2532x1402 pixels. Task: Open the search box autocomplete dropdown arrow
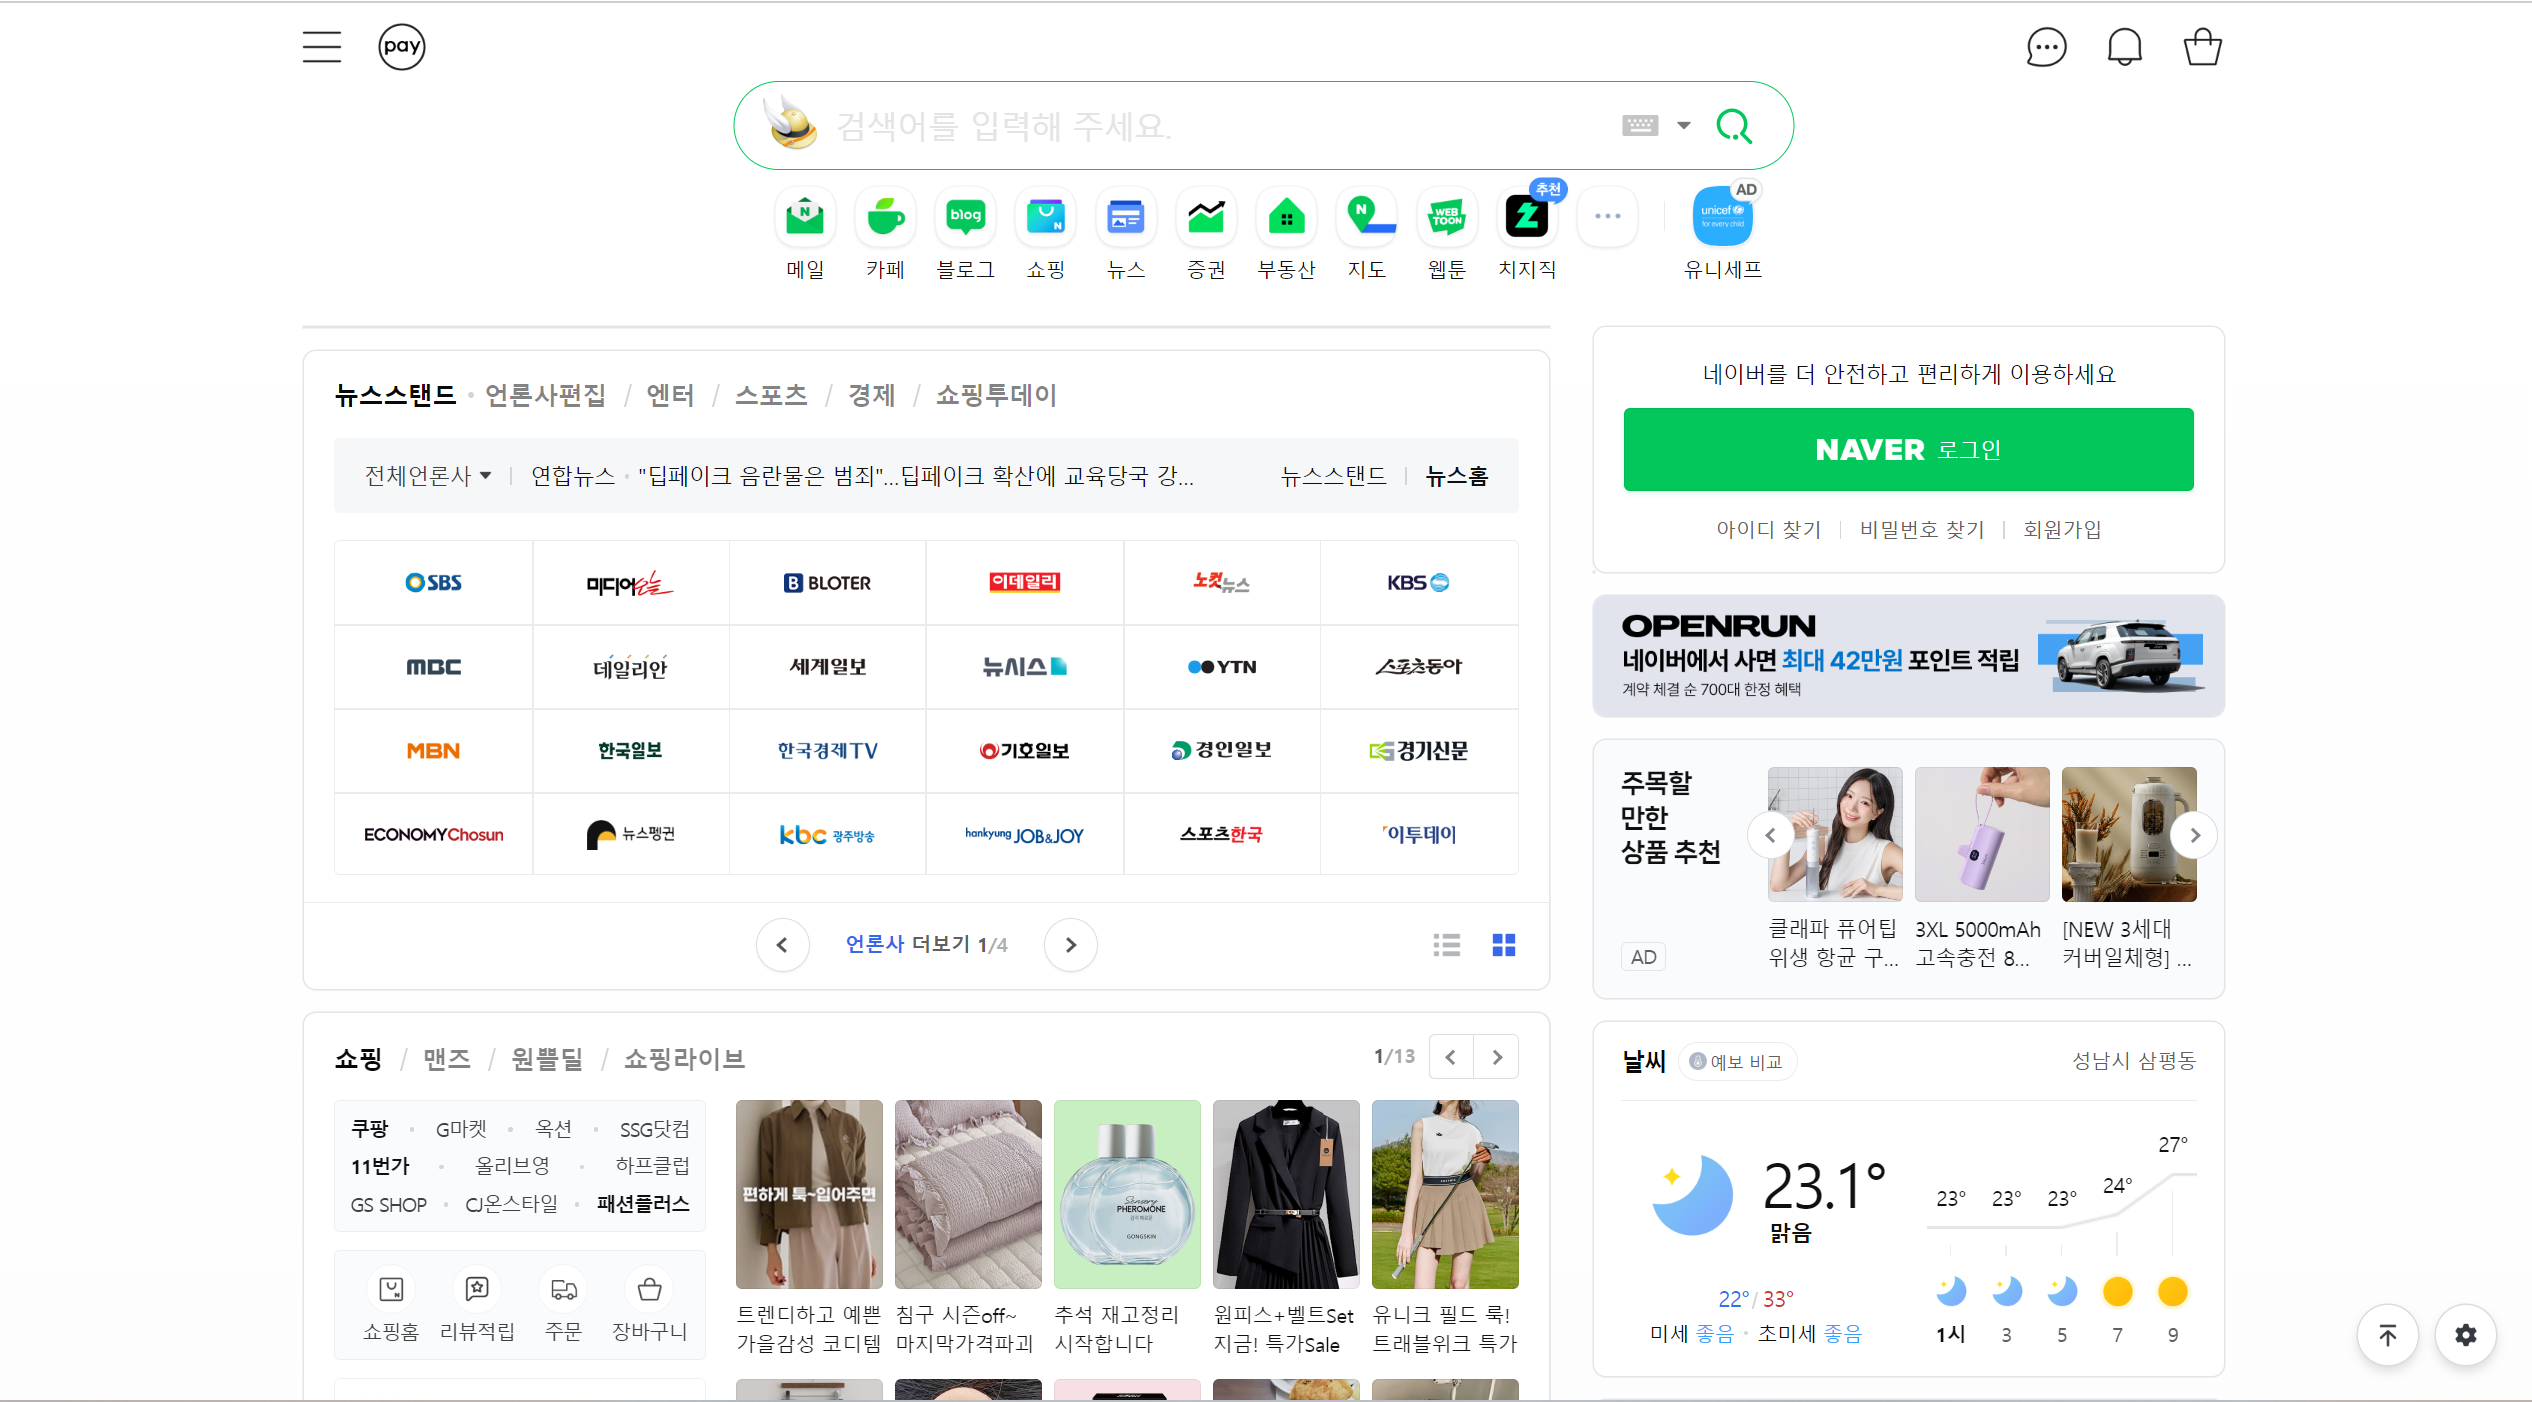[1684, 126]
